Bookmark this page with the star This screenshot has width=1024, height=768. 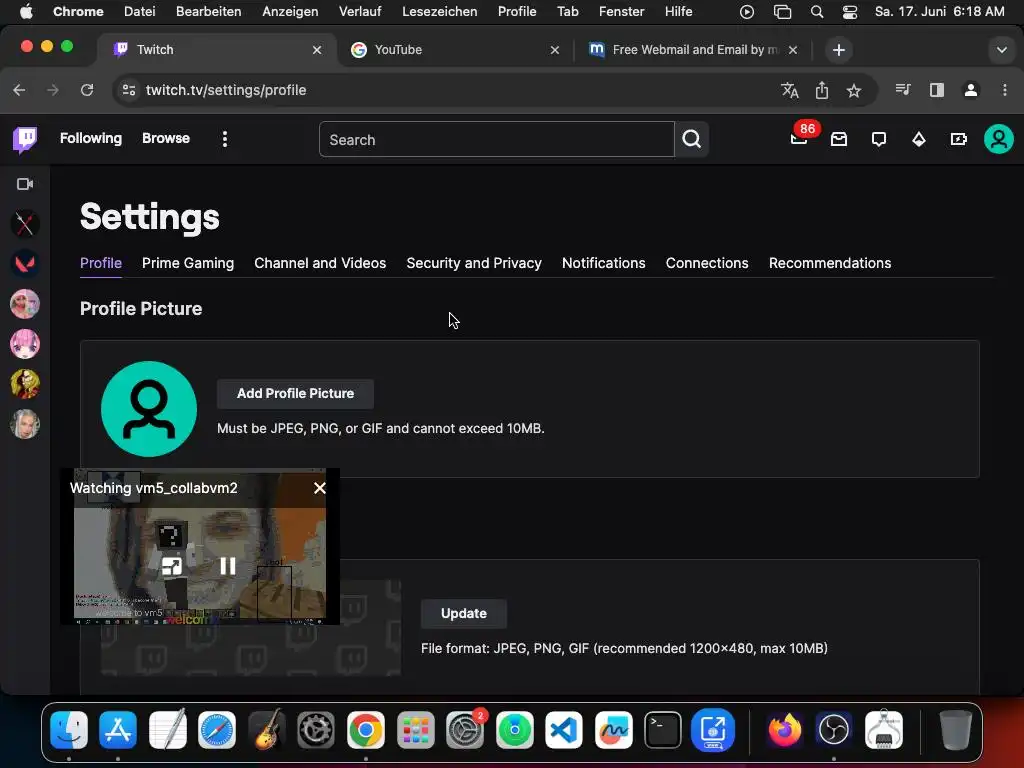854,90
